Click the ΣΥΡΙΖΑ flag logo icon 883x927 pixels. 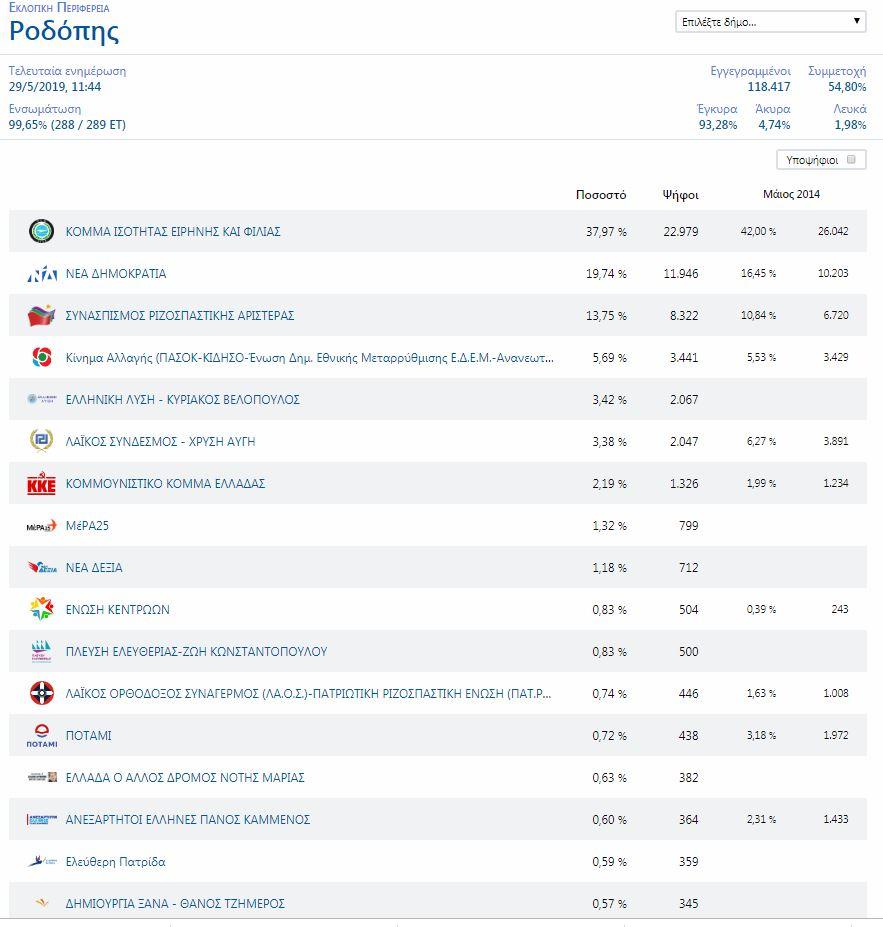pos(41,316)
